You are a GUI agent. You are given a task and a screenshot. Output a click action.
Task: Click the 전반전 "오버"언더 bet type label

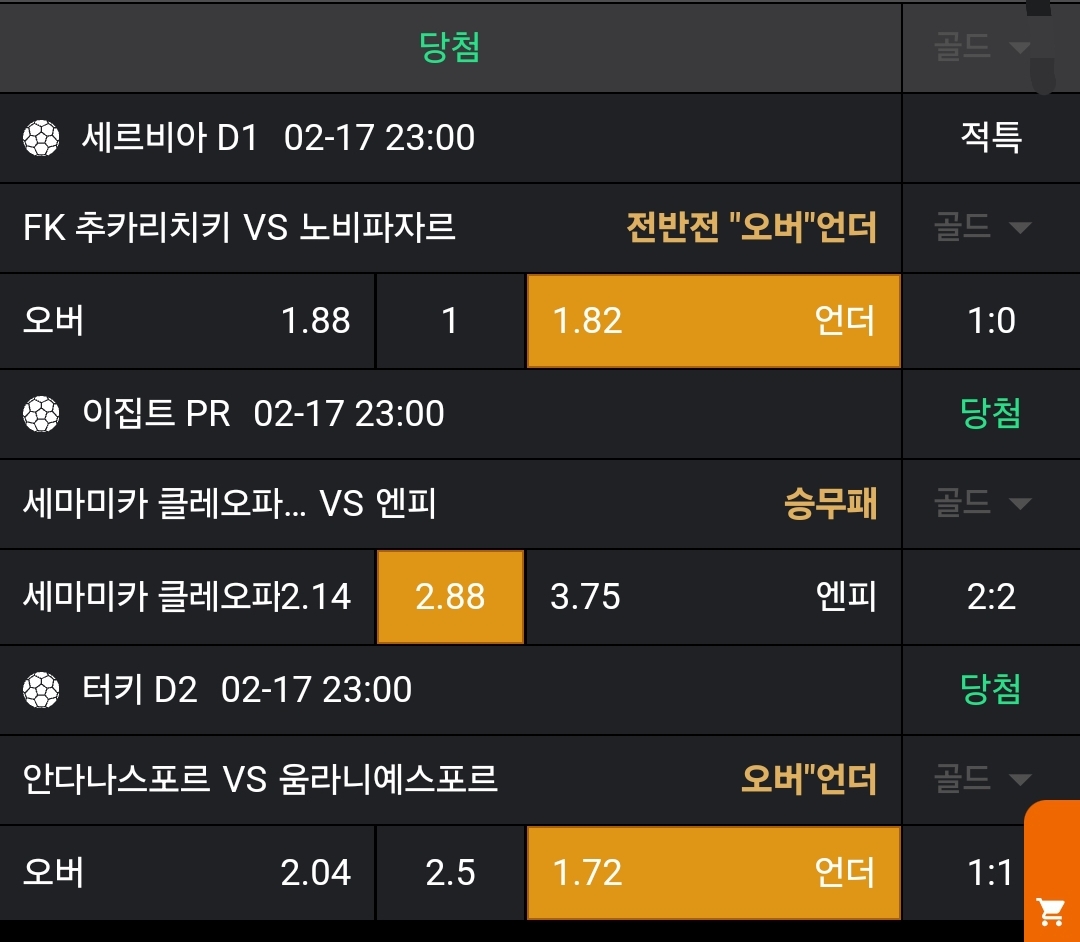751,228
